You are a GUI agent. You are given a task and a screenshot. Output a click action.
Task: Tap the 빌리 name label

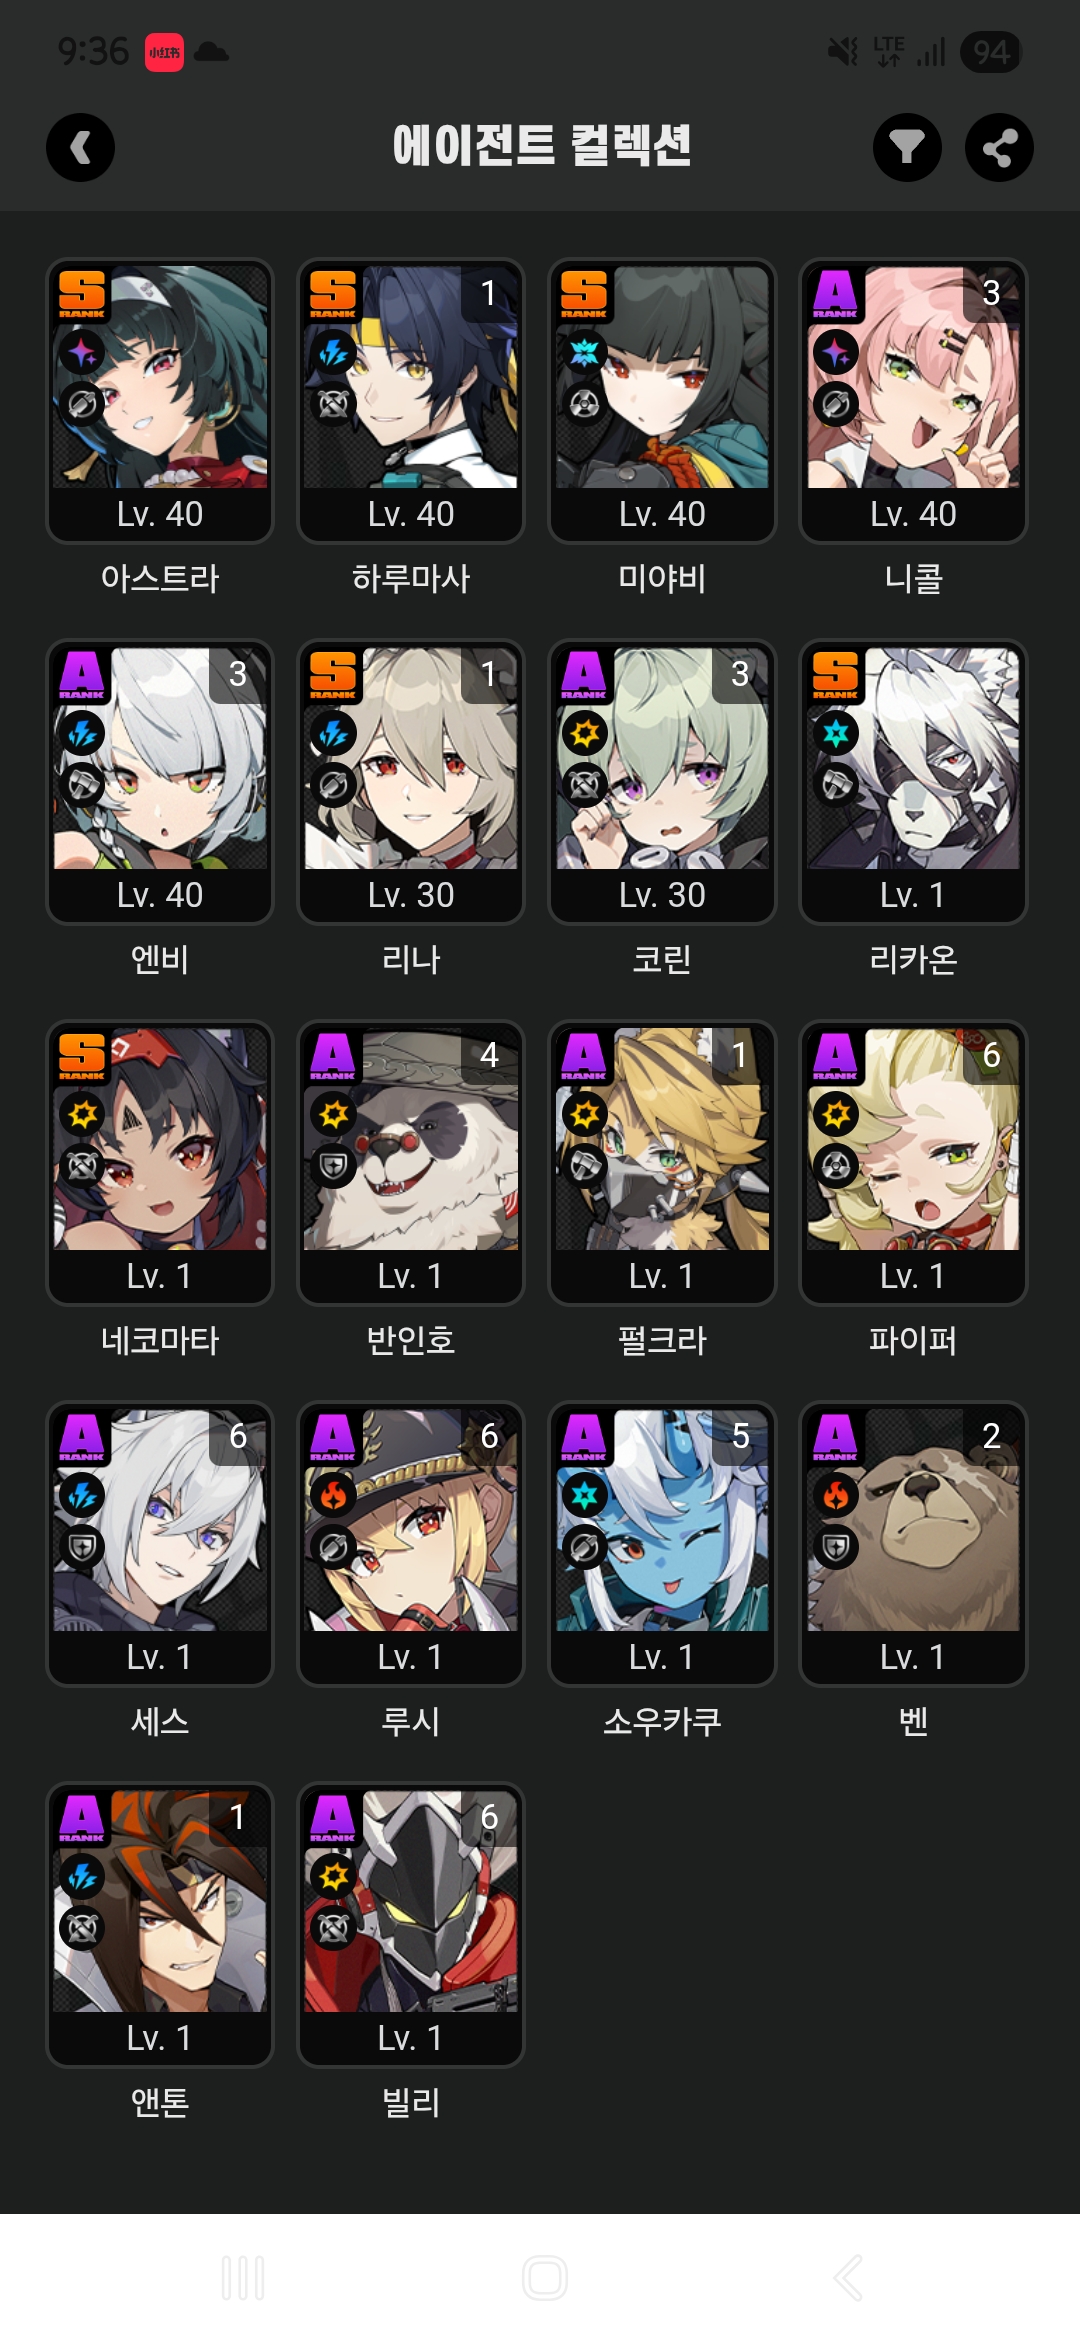tap(411, 2102)
